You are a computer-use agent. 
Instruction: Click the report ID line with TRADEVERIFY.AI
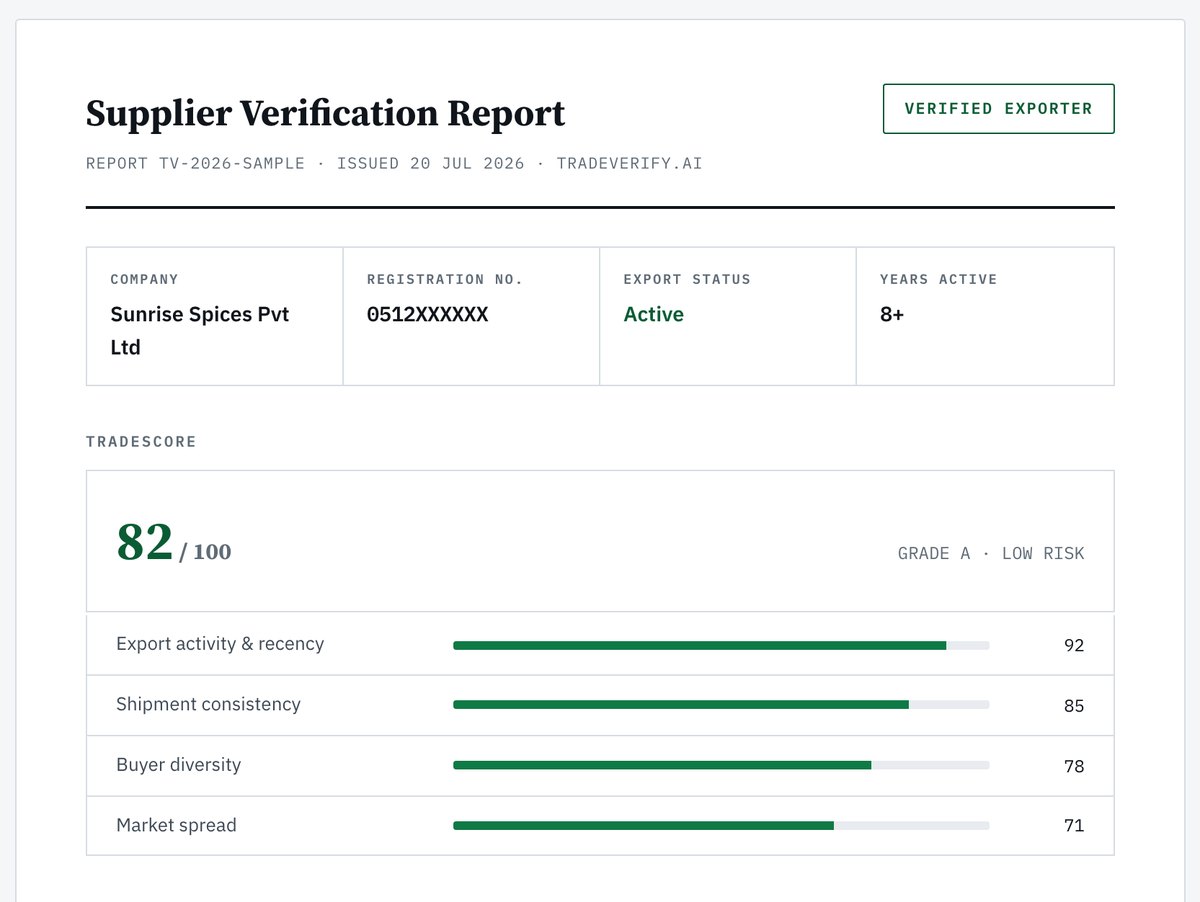[394, 163]
